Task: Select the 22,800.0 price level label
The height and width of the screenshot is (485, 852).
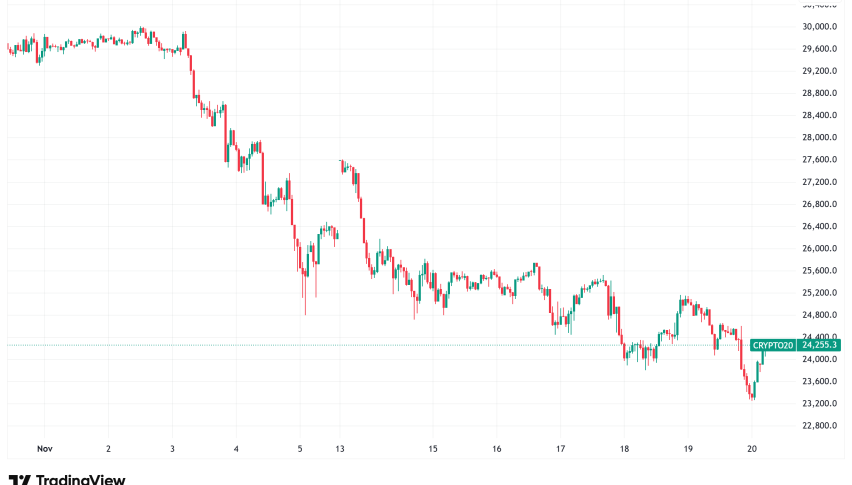Action: click(819, 426)
